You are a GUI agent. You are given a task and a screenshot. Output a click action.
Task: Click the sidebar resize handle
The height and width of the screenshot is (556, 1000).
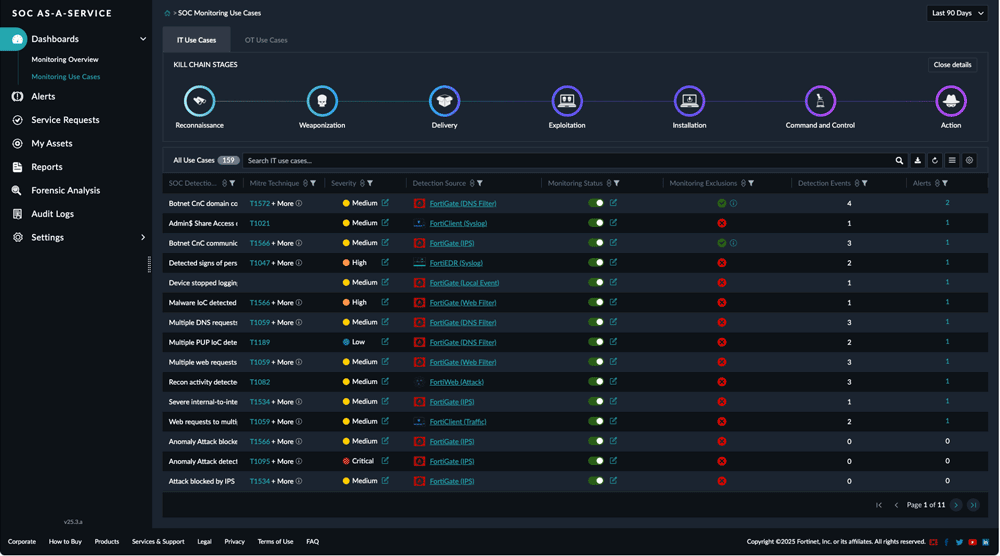click(149, 264)
